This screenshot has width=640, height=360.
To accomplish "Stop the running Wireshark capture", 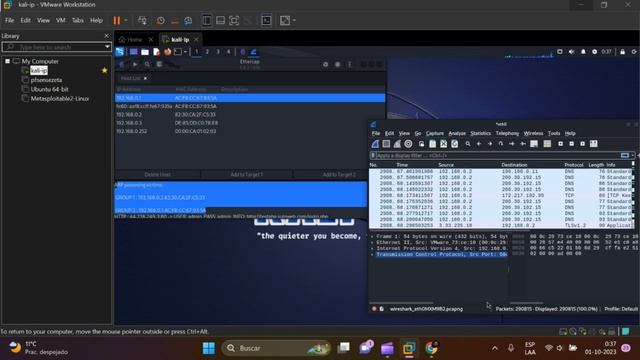I will 386,144.
